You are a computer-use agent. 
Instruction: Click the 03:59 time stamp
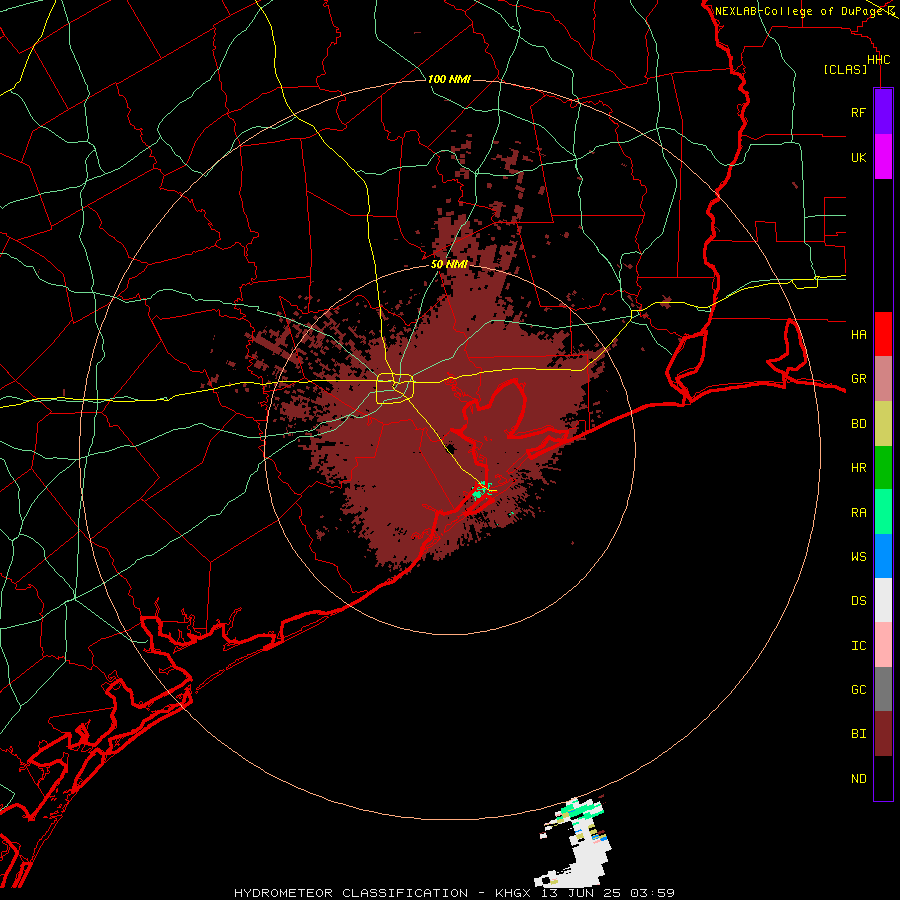pos(652,893)
